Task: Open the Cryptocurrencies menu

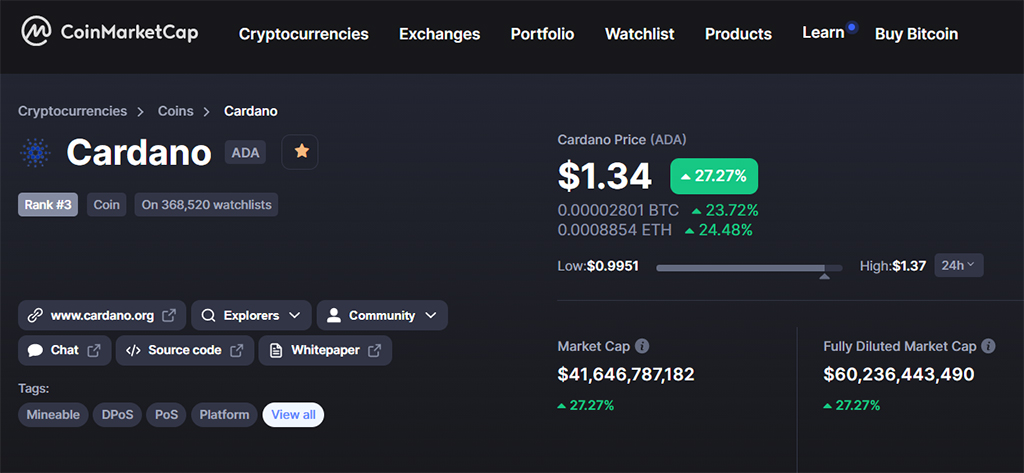Action: tap(304, 34)
